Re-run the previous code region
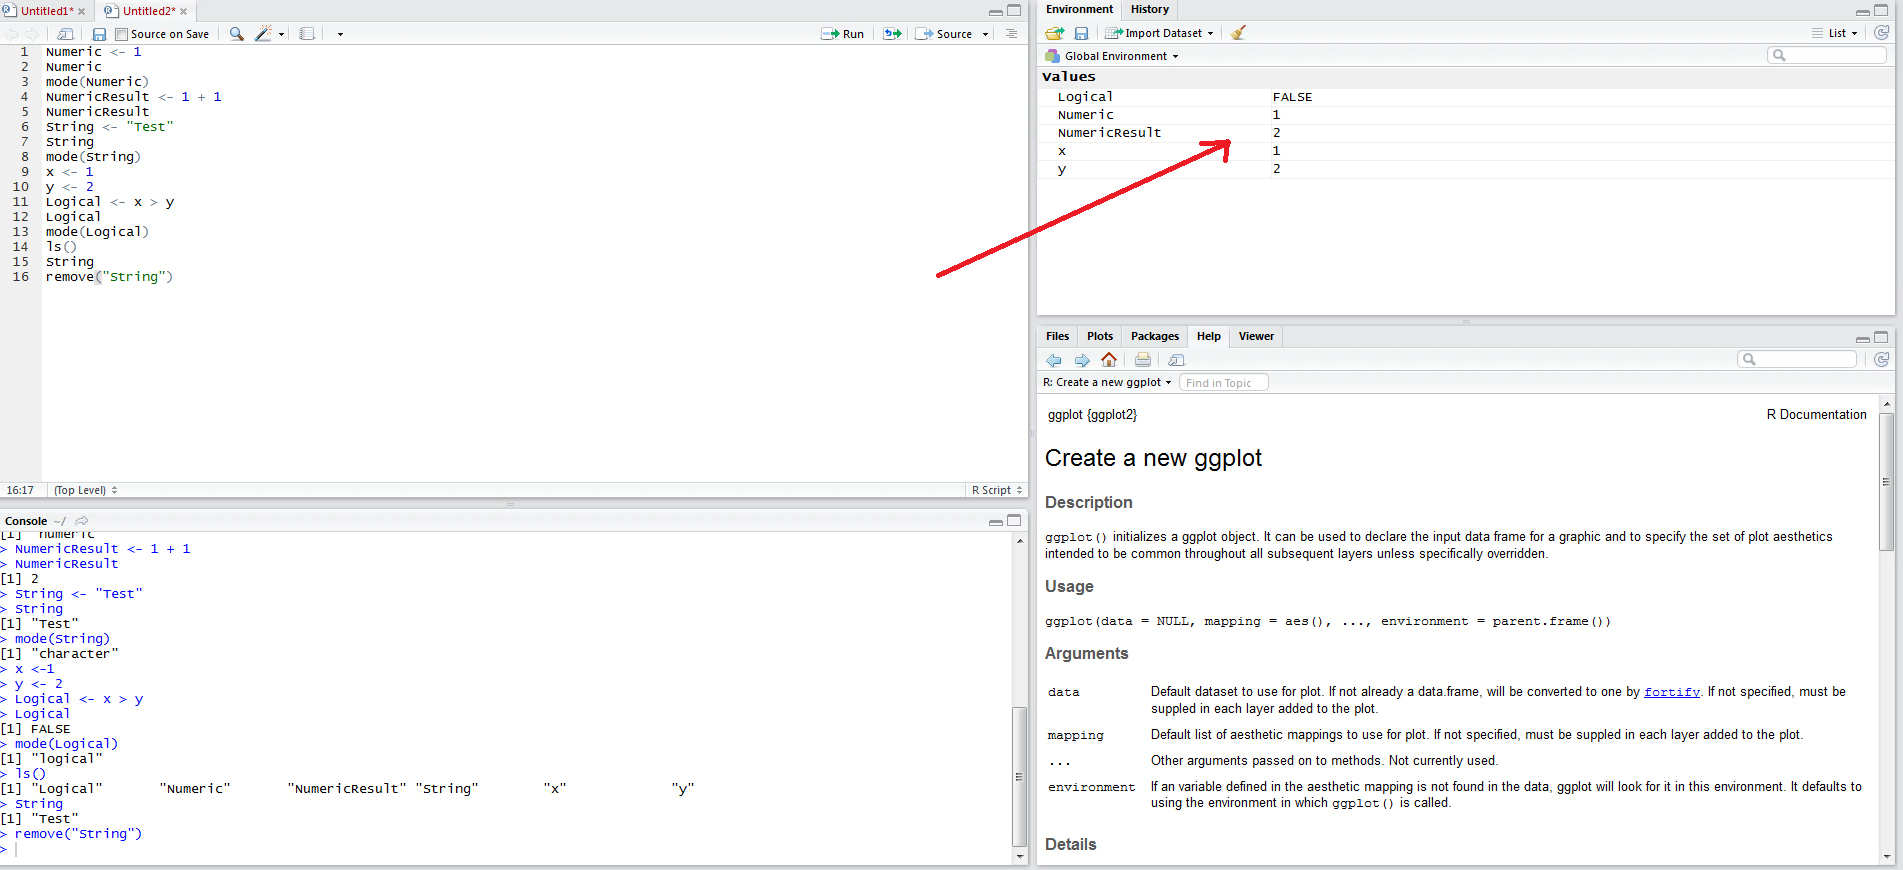The image size is (1903, 870). 892,34
